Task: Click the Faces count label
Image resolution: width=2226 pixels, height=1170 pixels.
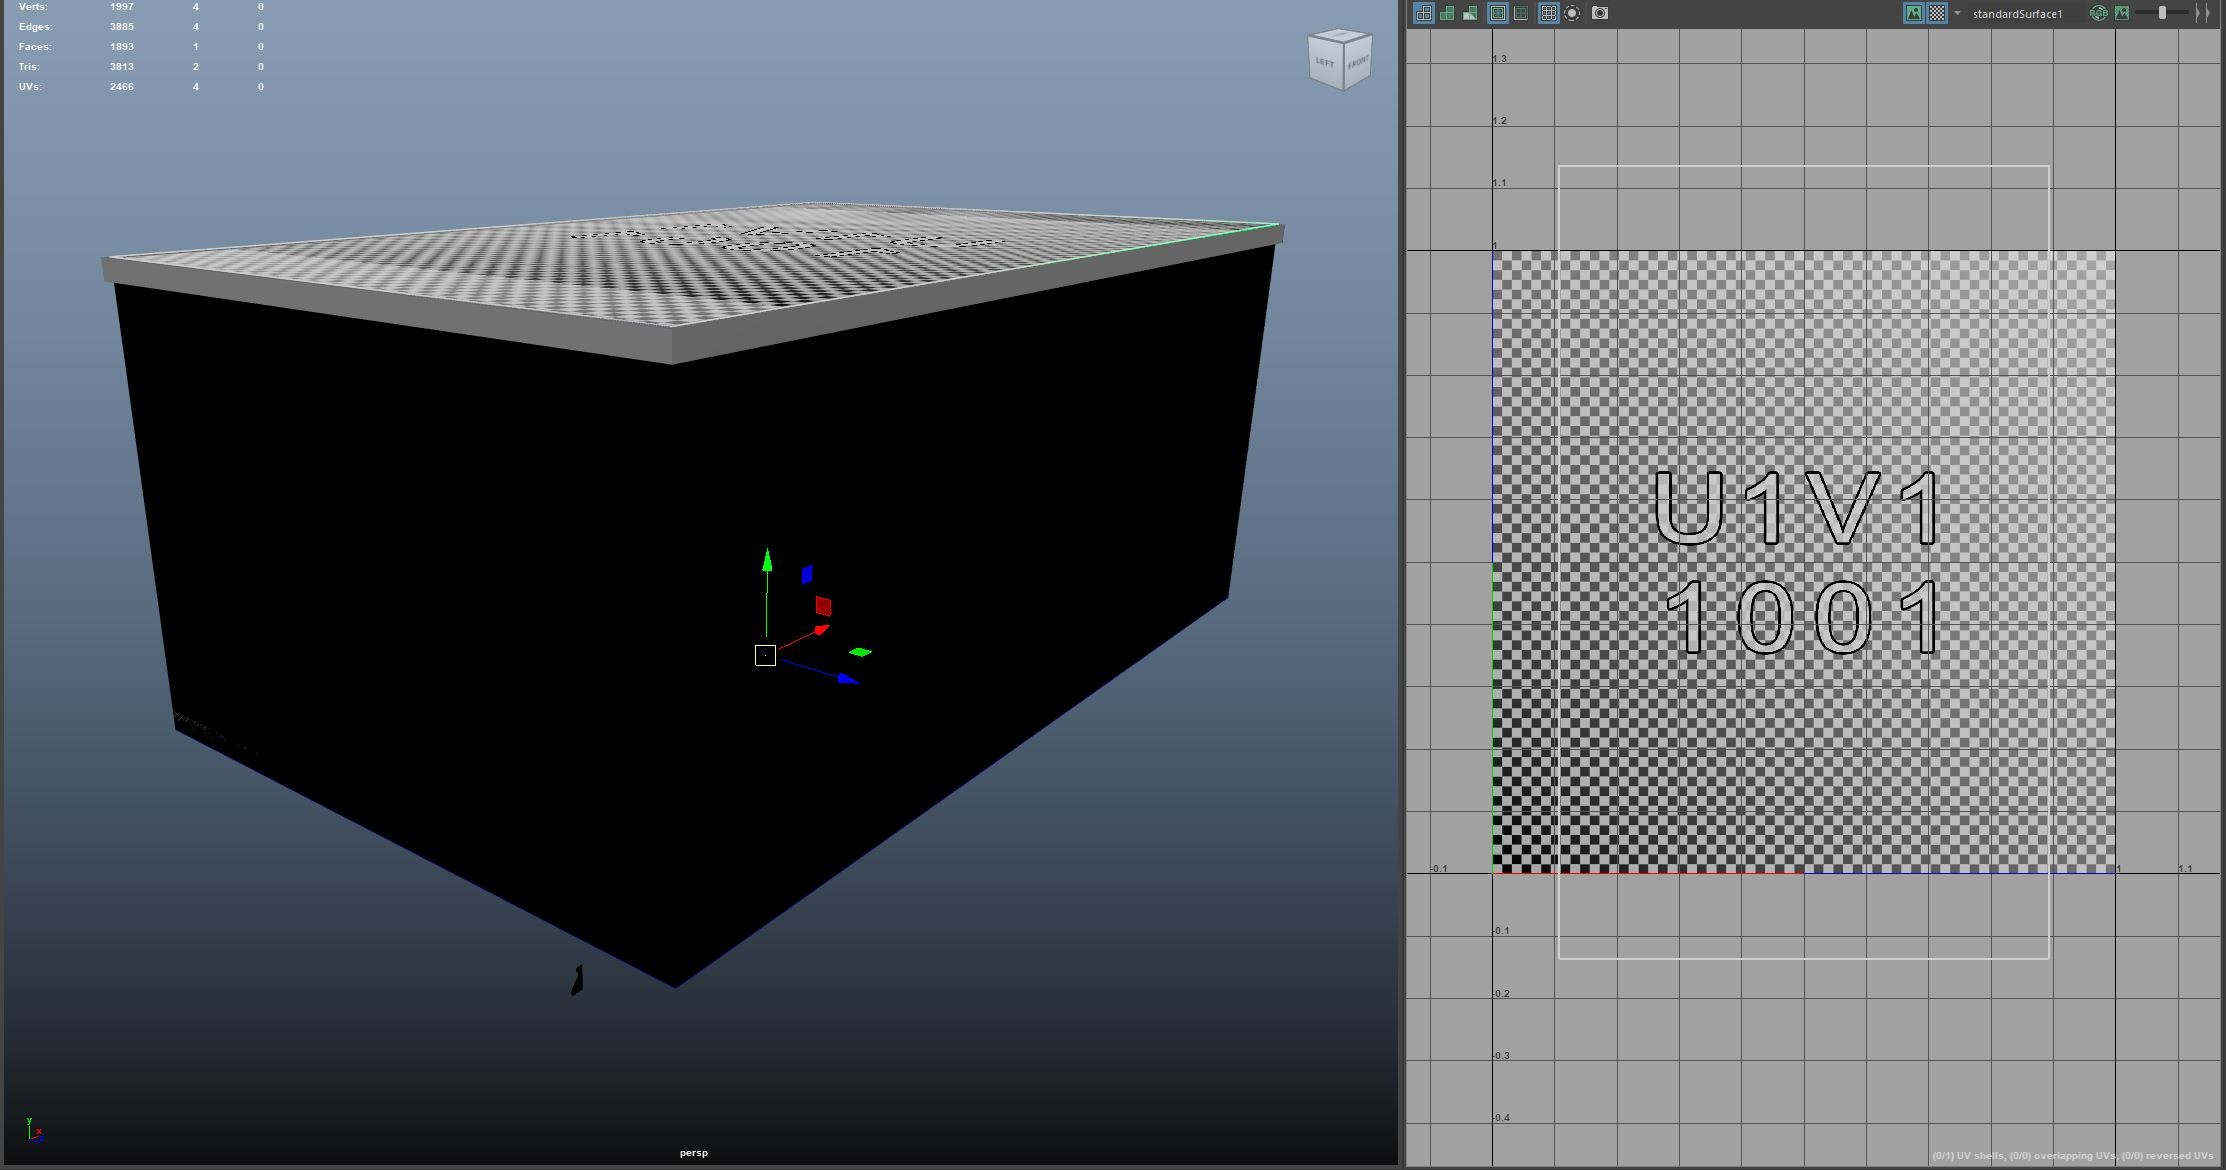Action: (35, 47)
